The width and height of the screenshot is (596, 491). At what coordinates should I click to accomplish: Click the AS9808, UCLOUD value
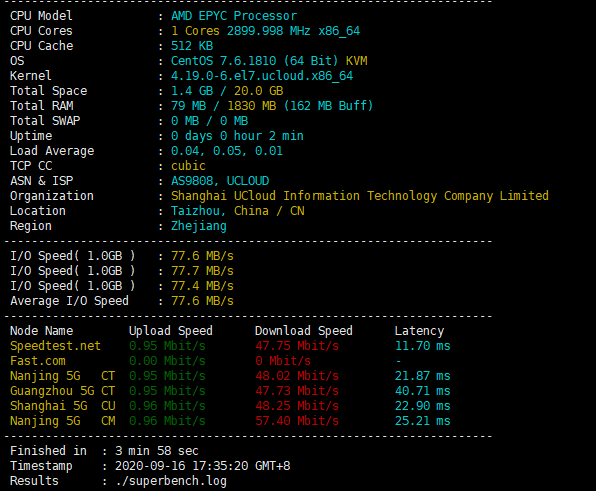220,181
